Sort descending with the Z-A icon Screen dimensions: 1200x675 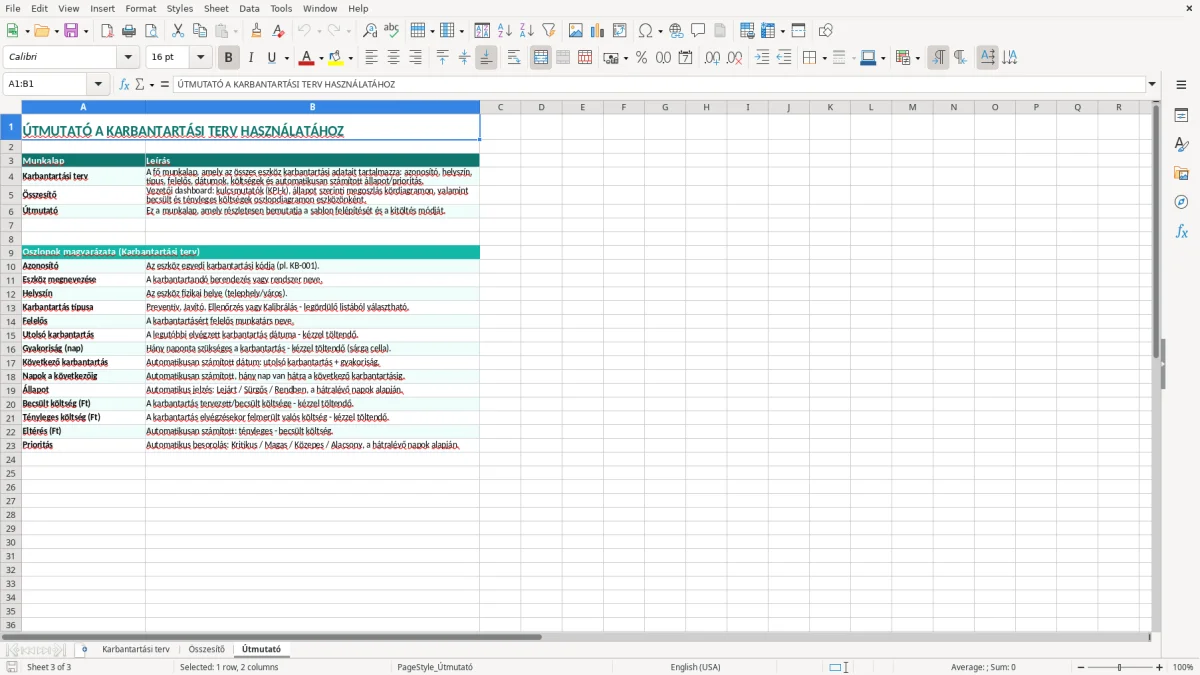pyautogui.click(x=526, y=31)
